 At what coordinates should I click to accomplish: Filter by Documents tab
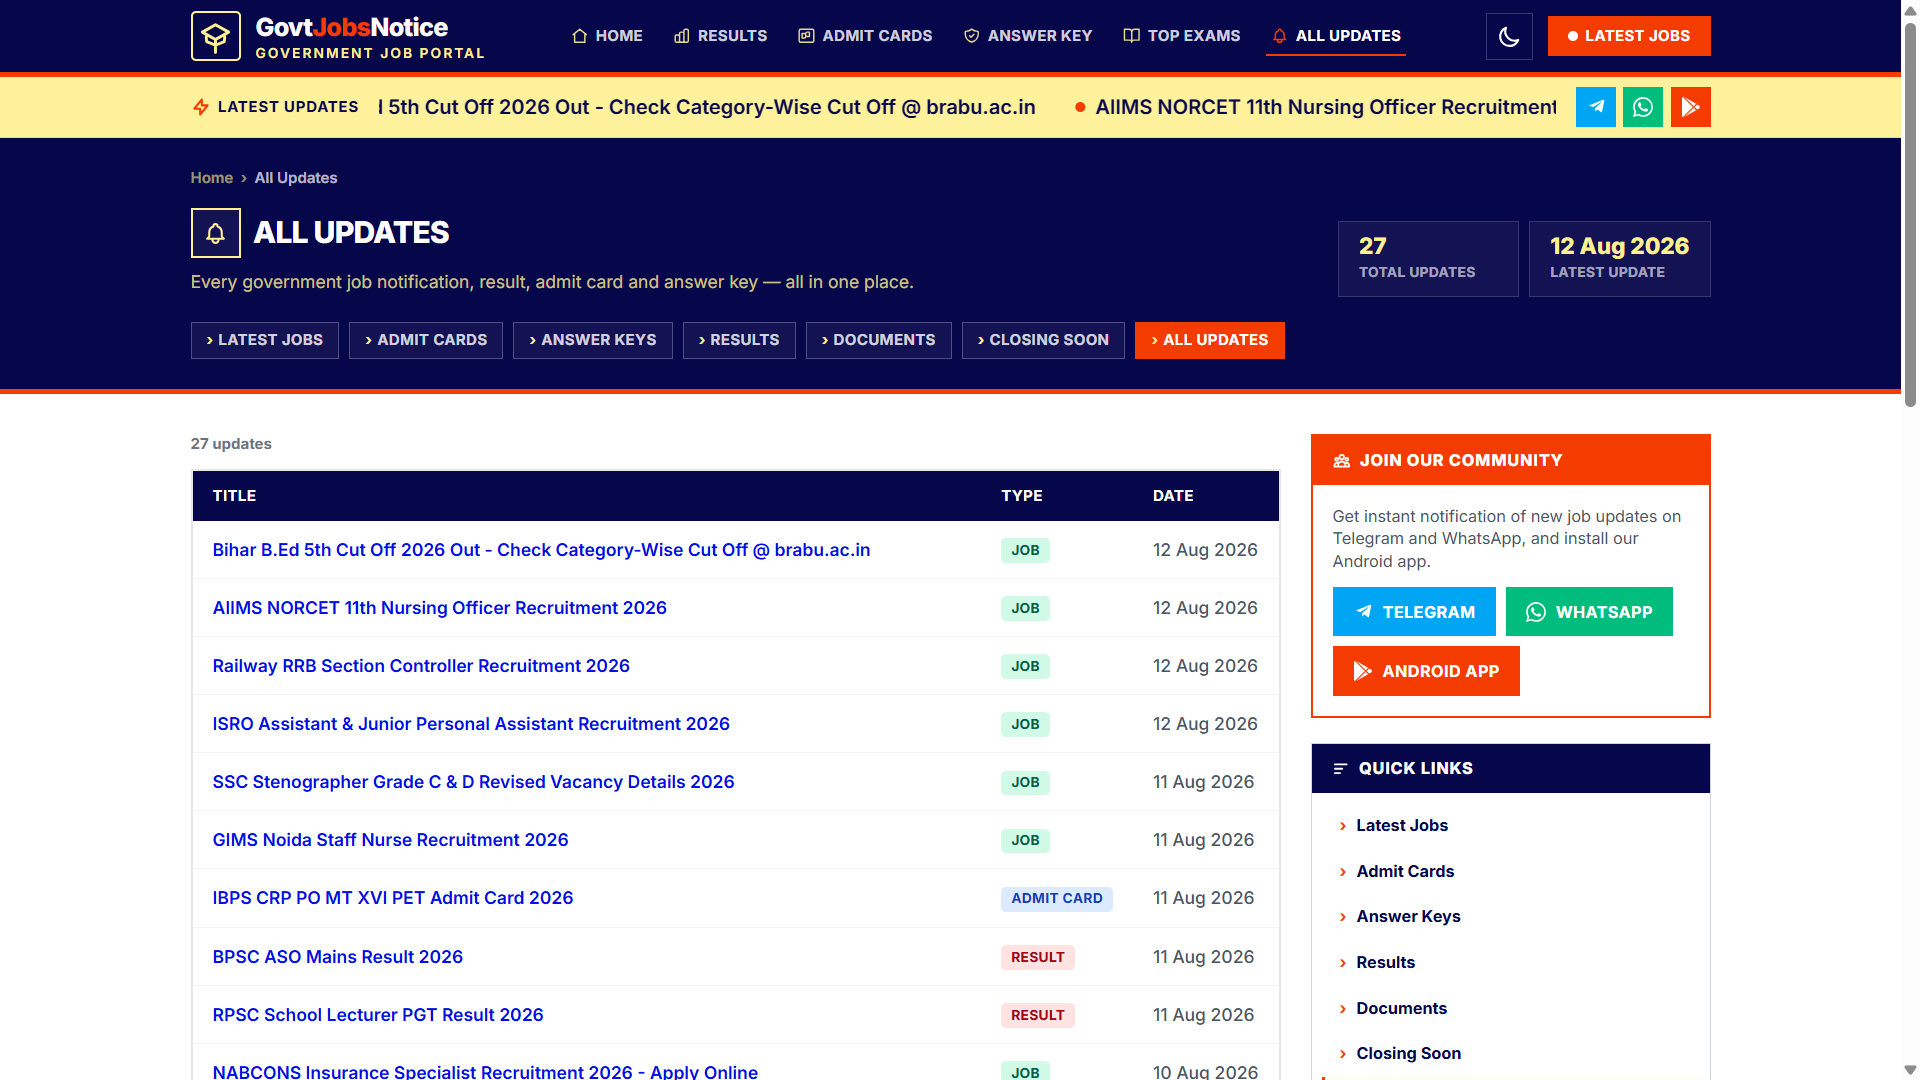click(x=879, y=340)
